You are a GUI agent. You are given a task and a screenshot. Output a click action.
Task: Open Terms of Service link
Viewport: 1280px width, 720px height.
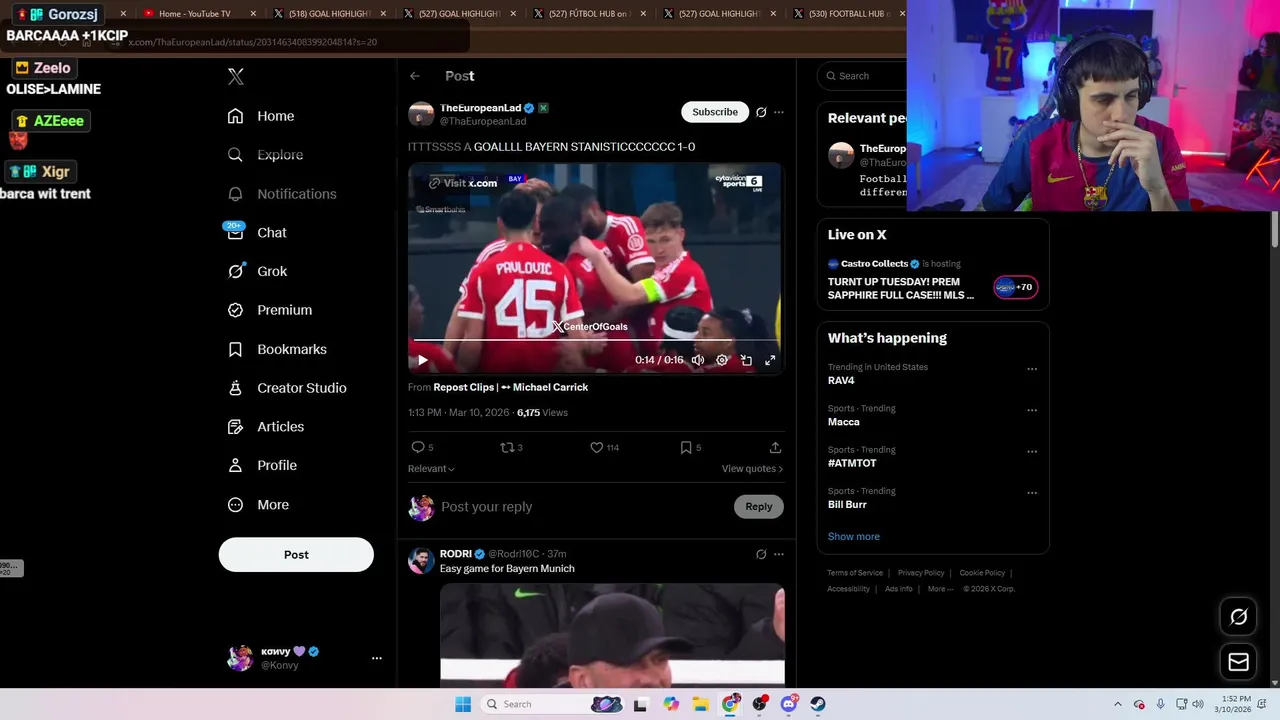pyautogui.click(x=855, y=573)
